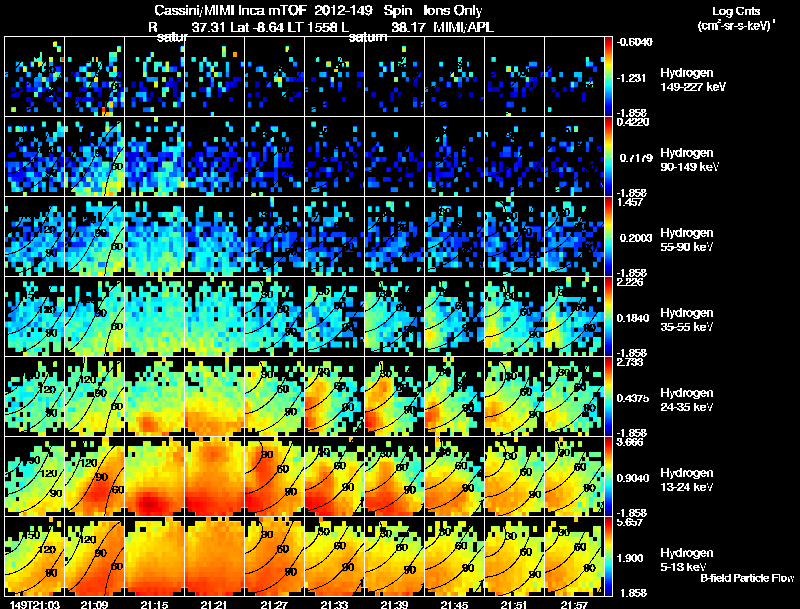800x609 pixels.
Task: Click the 'Cassini/MIMI Inca mTOF' title text
Action: click(230, 10)
